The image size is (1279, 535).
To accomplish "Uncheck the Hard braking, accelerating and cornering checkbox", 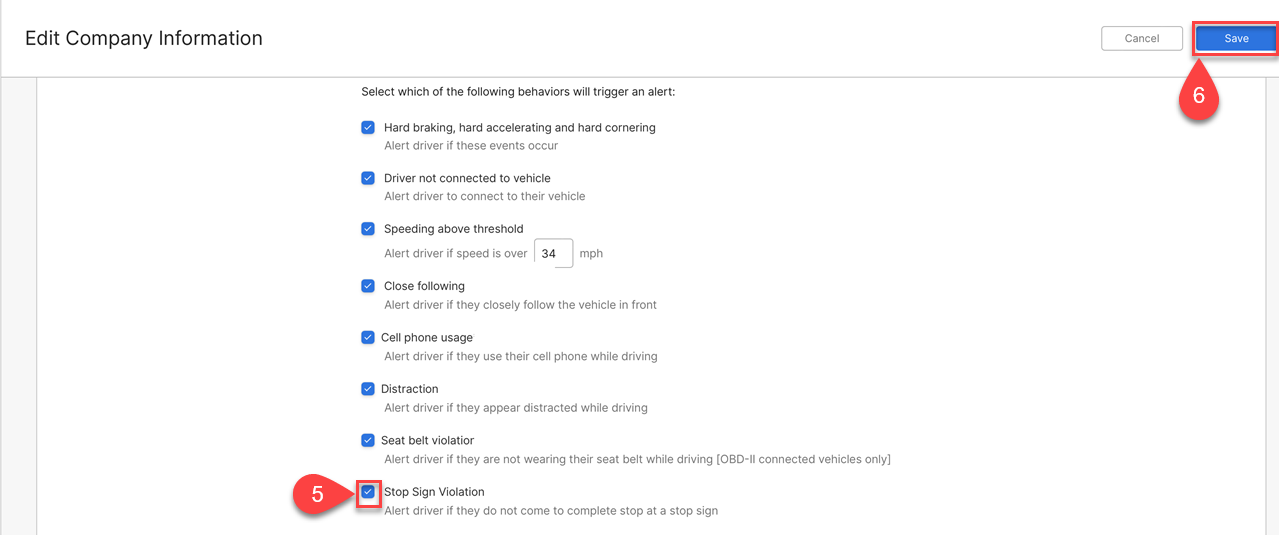I will click(x=368, y=128).
